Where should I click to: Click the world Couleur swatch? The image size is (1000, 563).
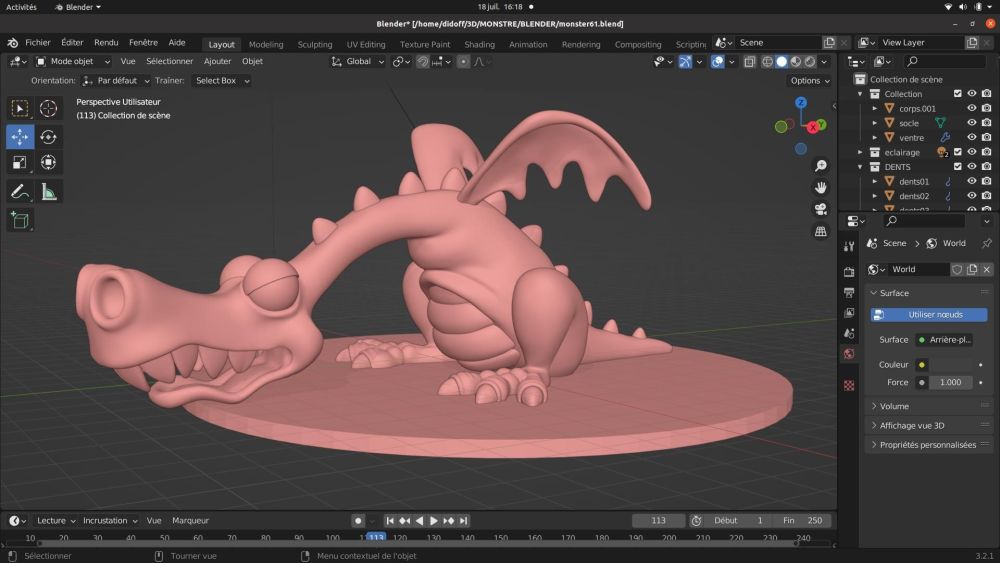pyautogui.click(x=950, y=365)
